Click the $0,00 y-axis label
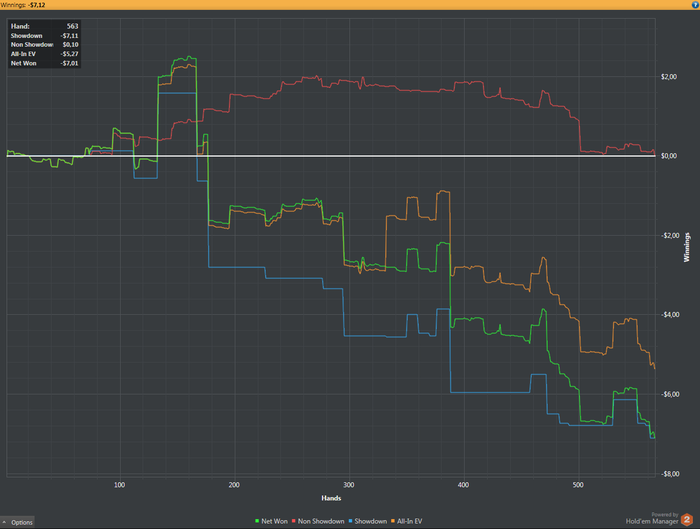Screen dimensions: 700x529 click(669, 156)
